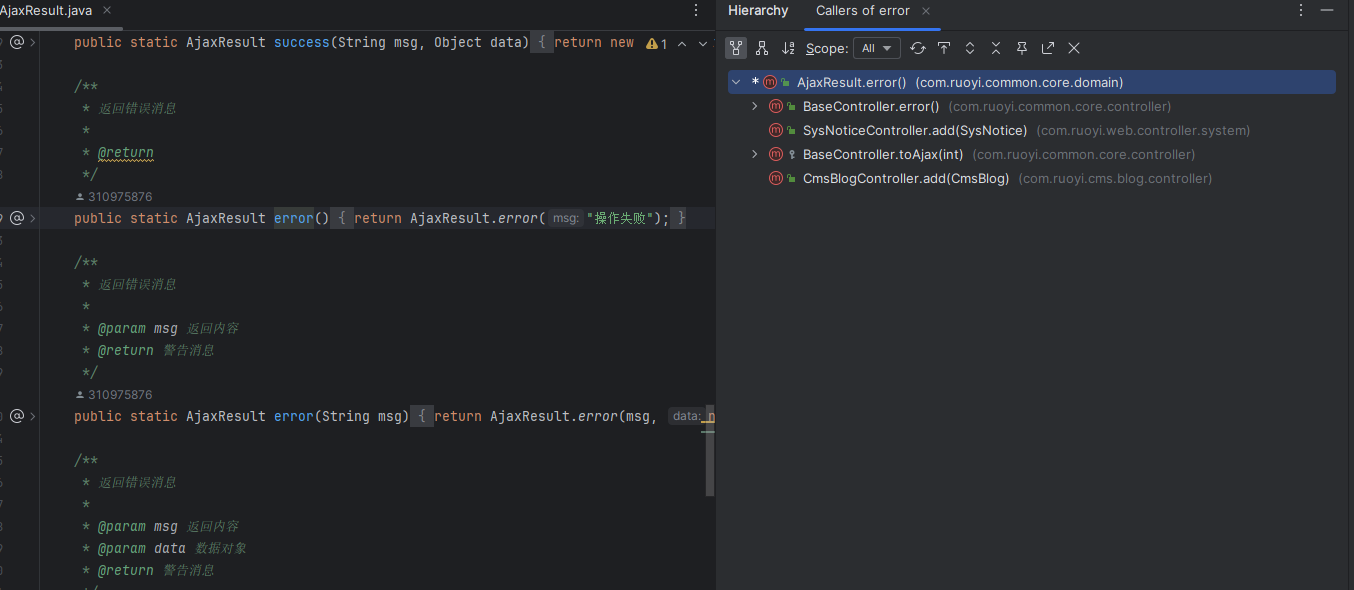Refresh the call hierarchy
Screen dimensions: 1354x590
point(918,48)
